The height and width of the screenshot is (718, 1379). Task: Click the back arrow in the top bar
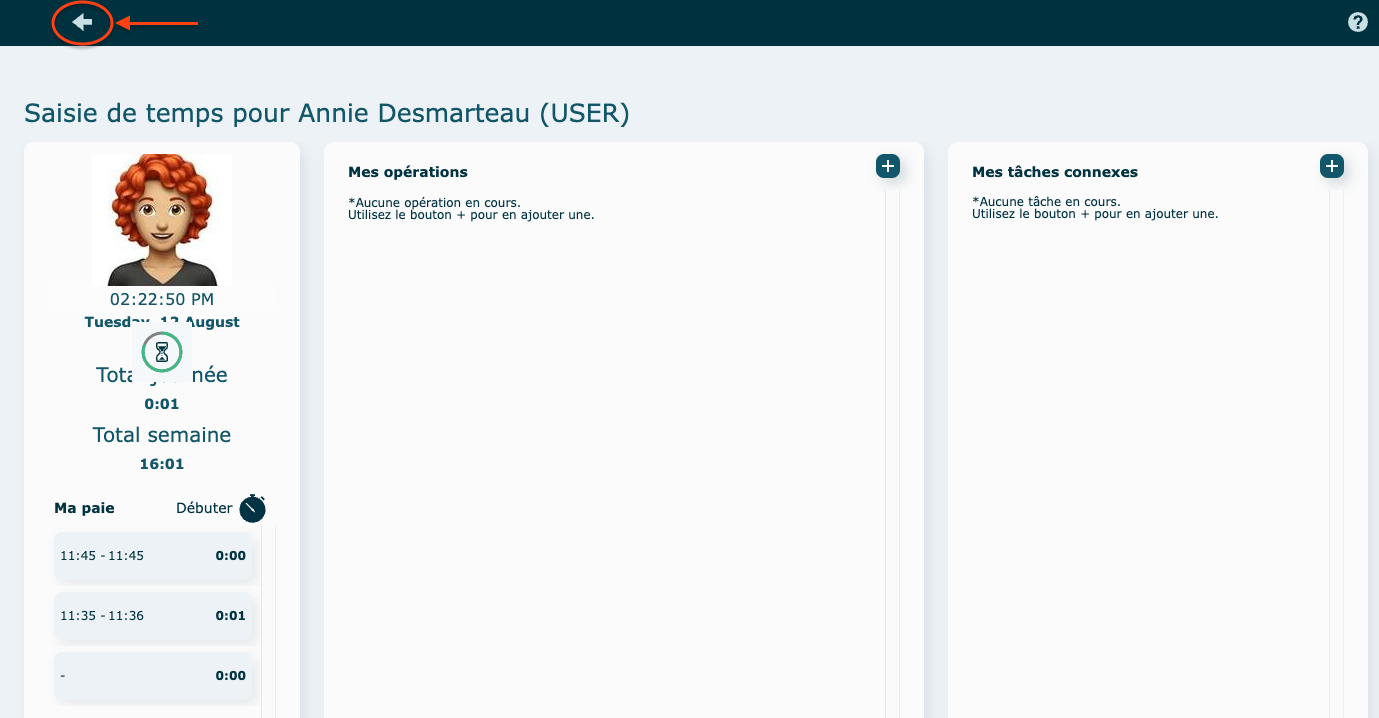tap(82, 22)
